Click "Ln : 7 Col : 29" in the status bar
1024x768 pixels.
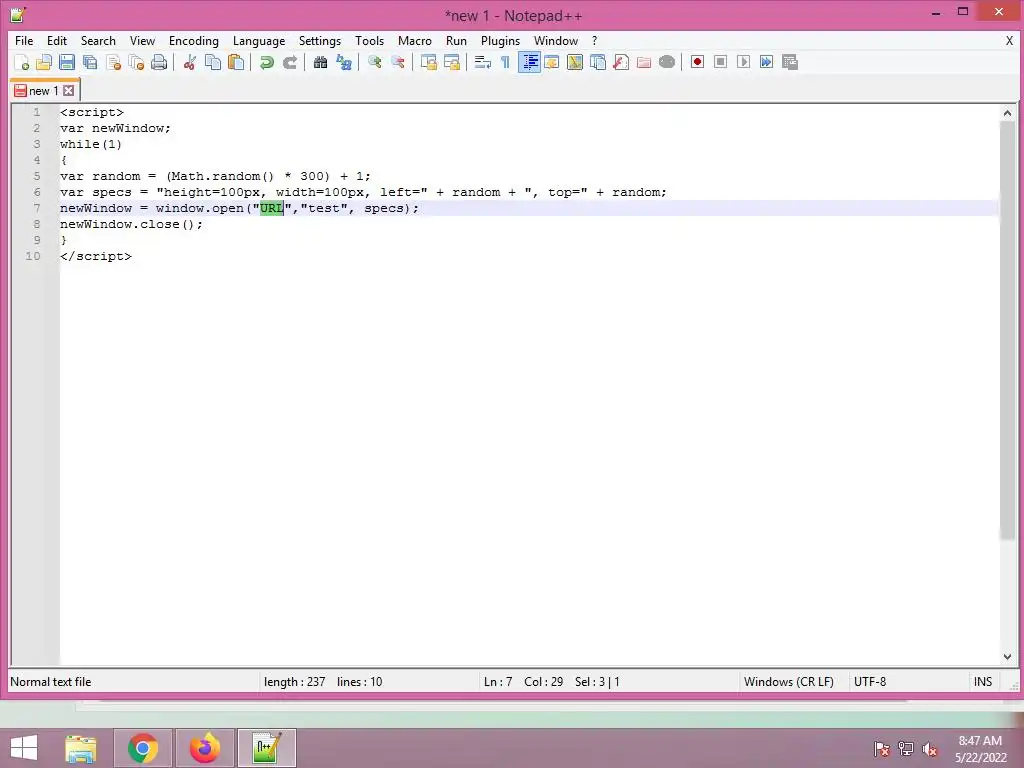point(523,682)
